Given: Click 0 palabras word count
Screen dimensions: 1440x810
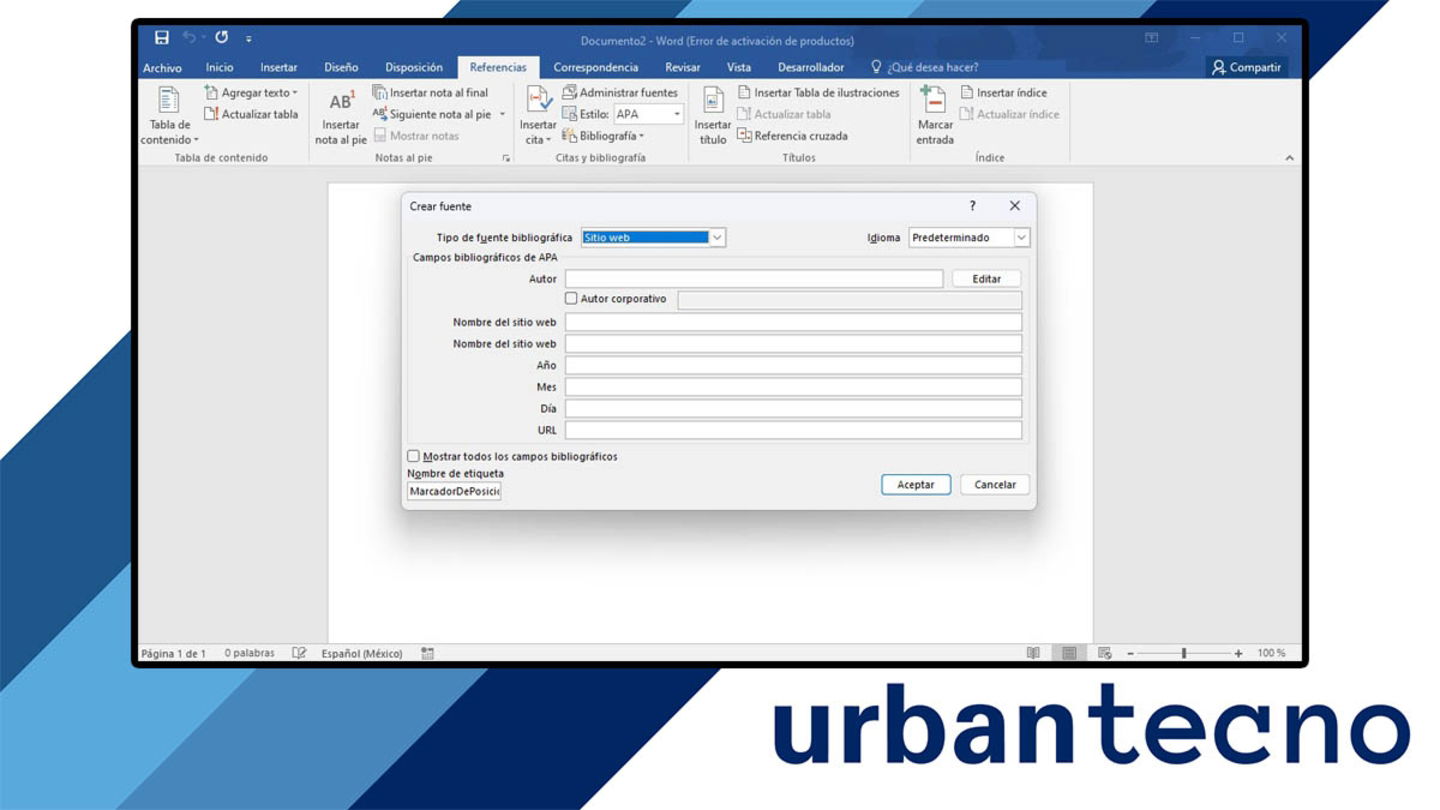Looking at the screenshot, I should coord(249,653).
